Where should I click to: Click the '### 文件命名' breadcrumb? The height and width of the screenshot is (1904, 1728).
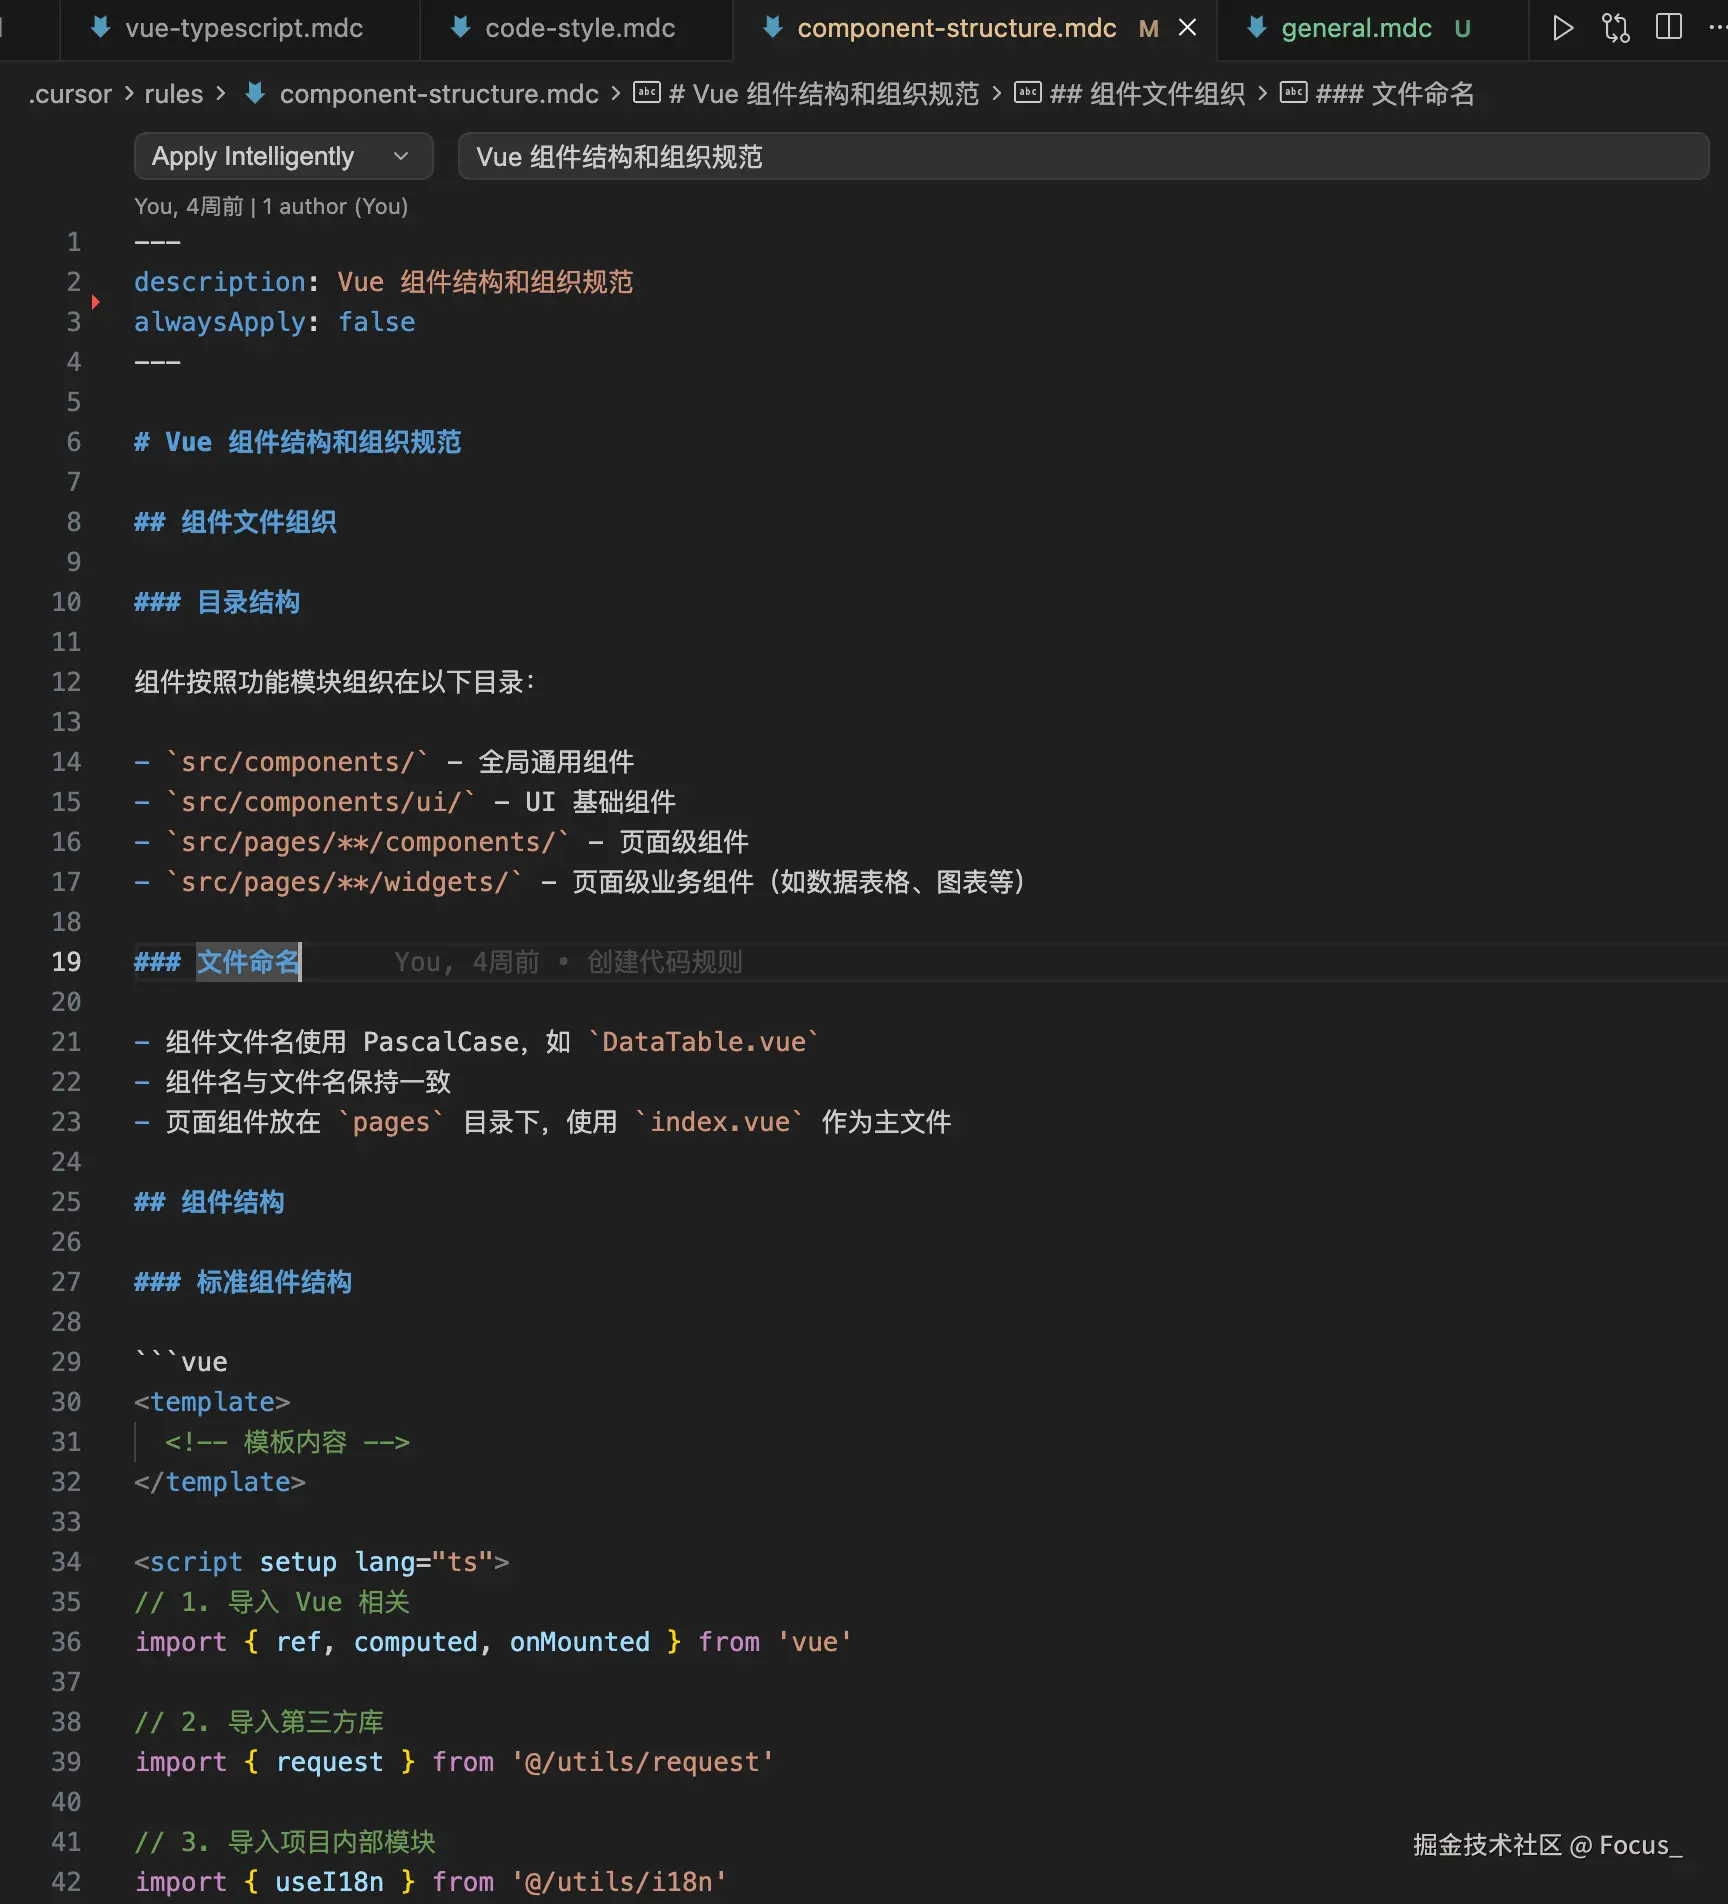click(x=1395, y=94)
